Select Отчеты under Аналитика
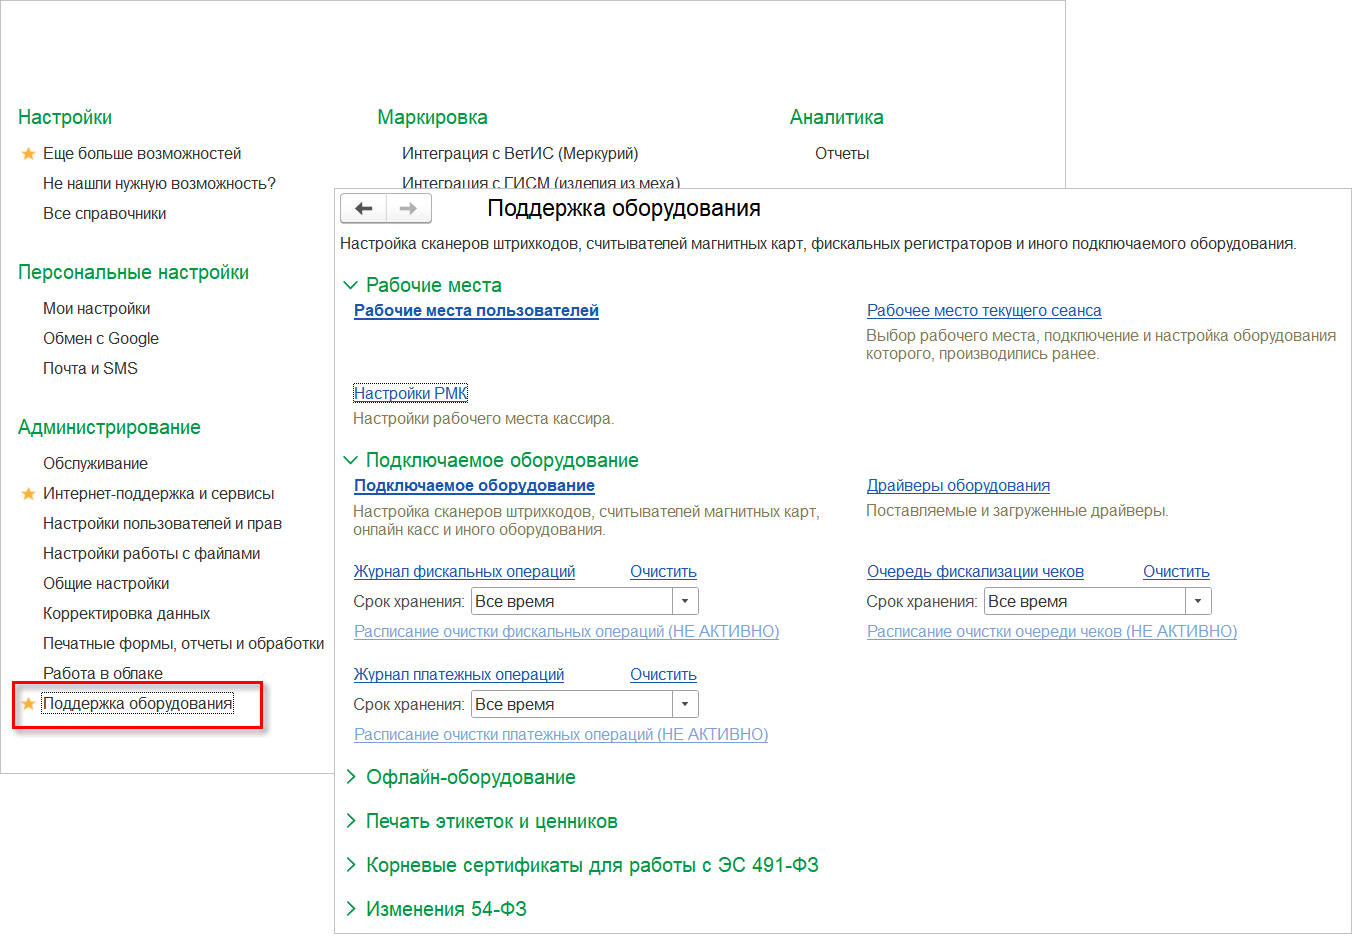Screen dimensions: 1355x937 coord(842,154)
